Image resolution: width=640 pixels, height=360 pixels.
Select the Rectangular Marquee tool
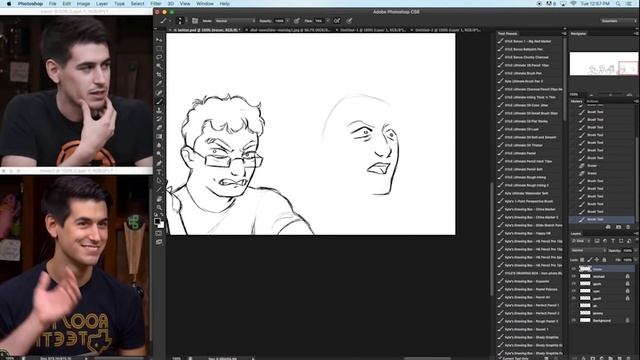tap(159, 49)
